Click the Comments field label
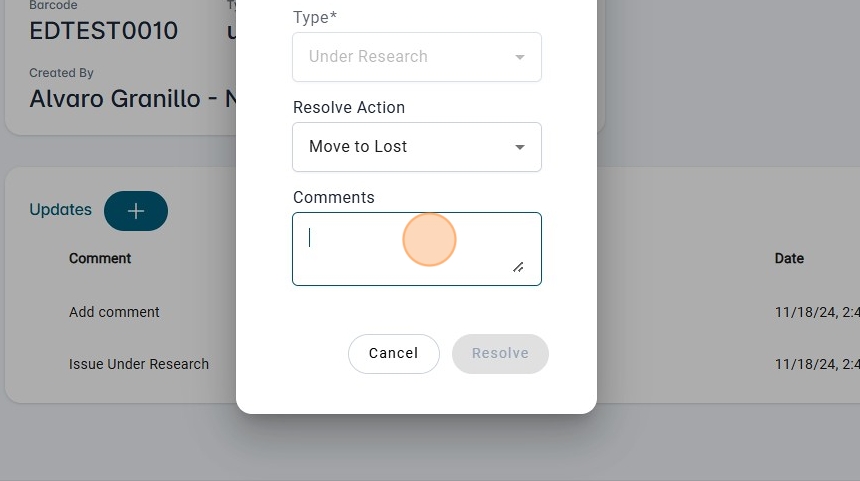The width and height of the screenshot is (860, 481). tap(334, 197)
